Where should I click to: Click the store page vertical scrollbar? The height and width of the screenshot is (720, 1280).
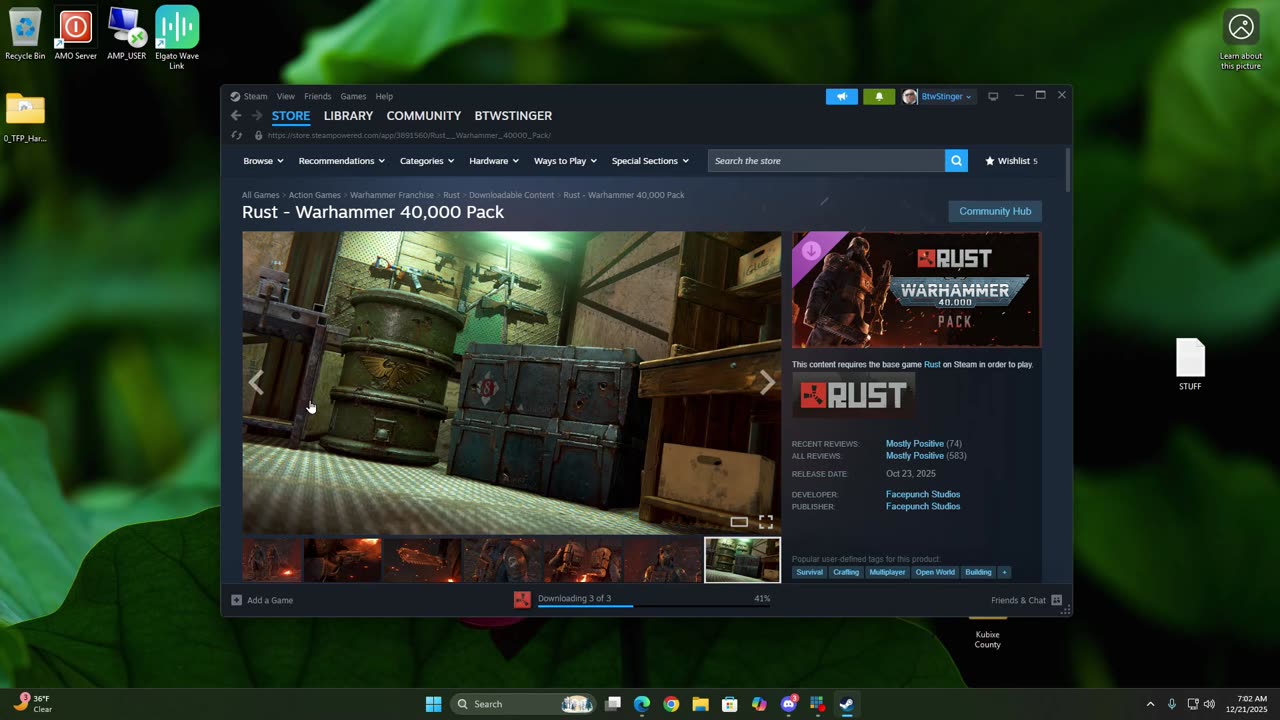click(1067, 170)
